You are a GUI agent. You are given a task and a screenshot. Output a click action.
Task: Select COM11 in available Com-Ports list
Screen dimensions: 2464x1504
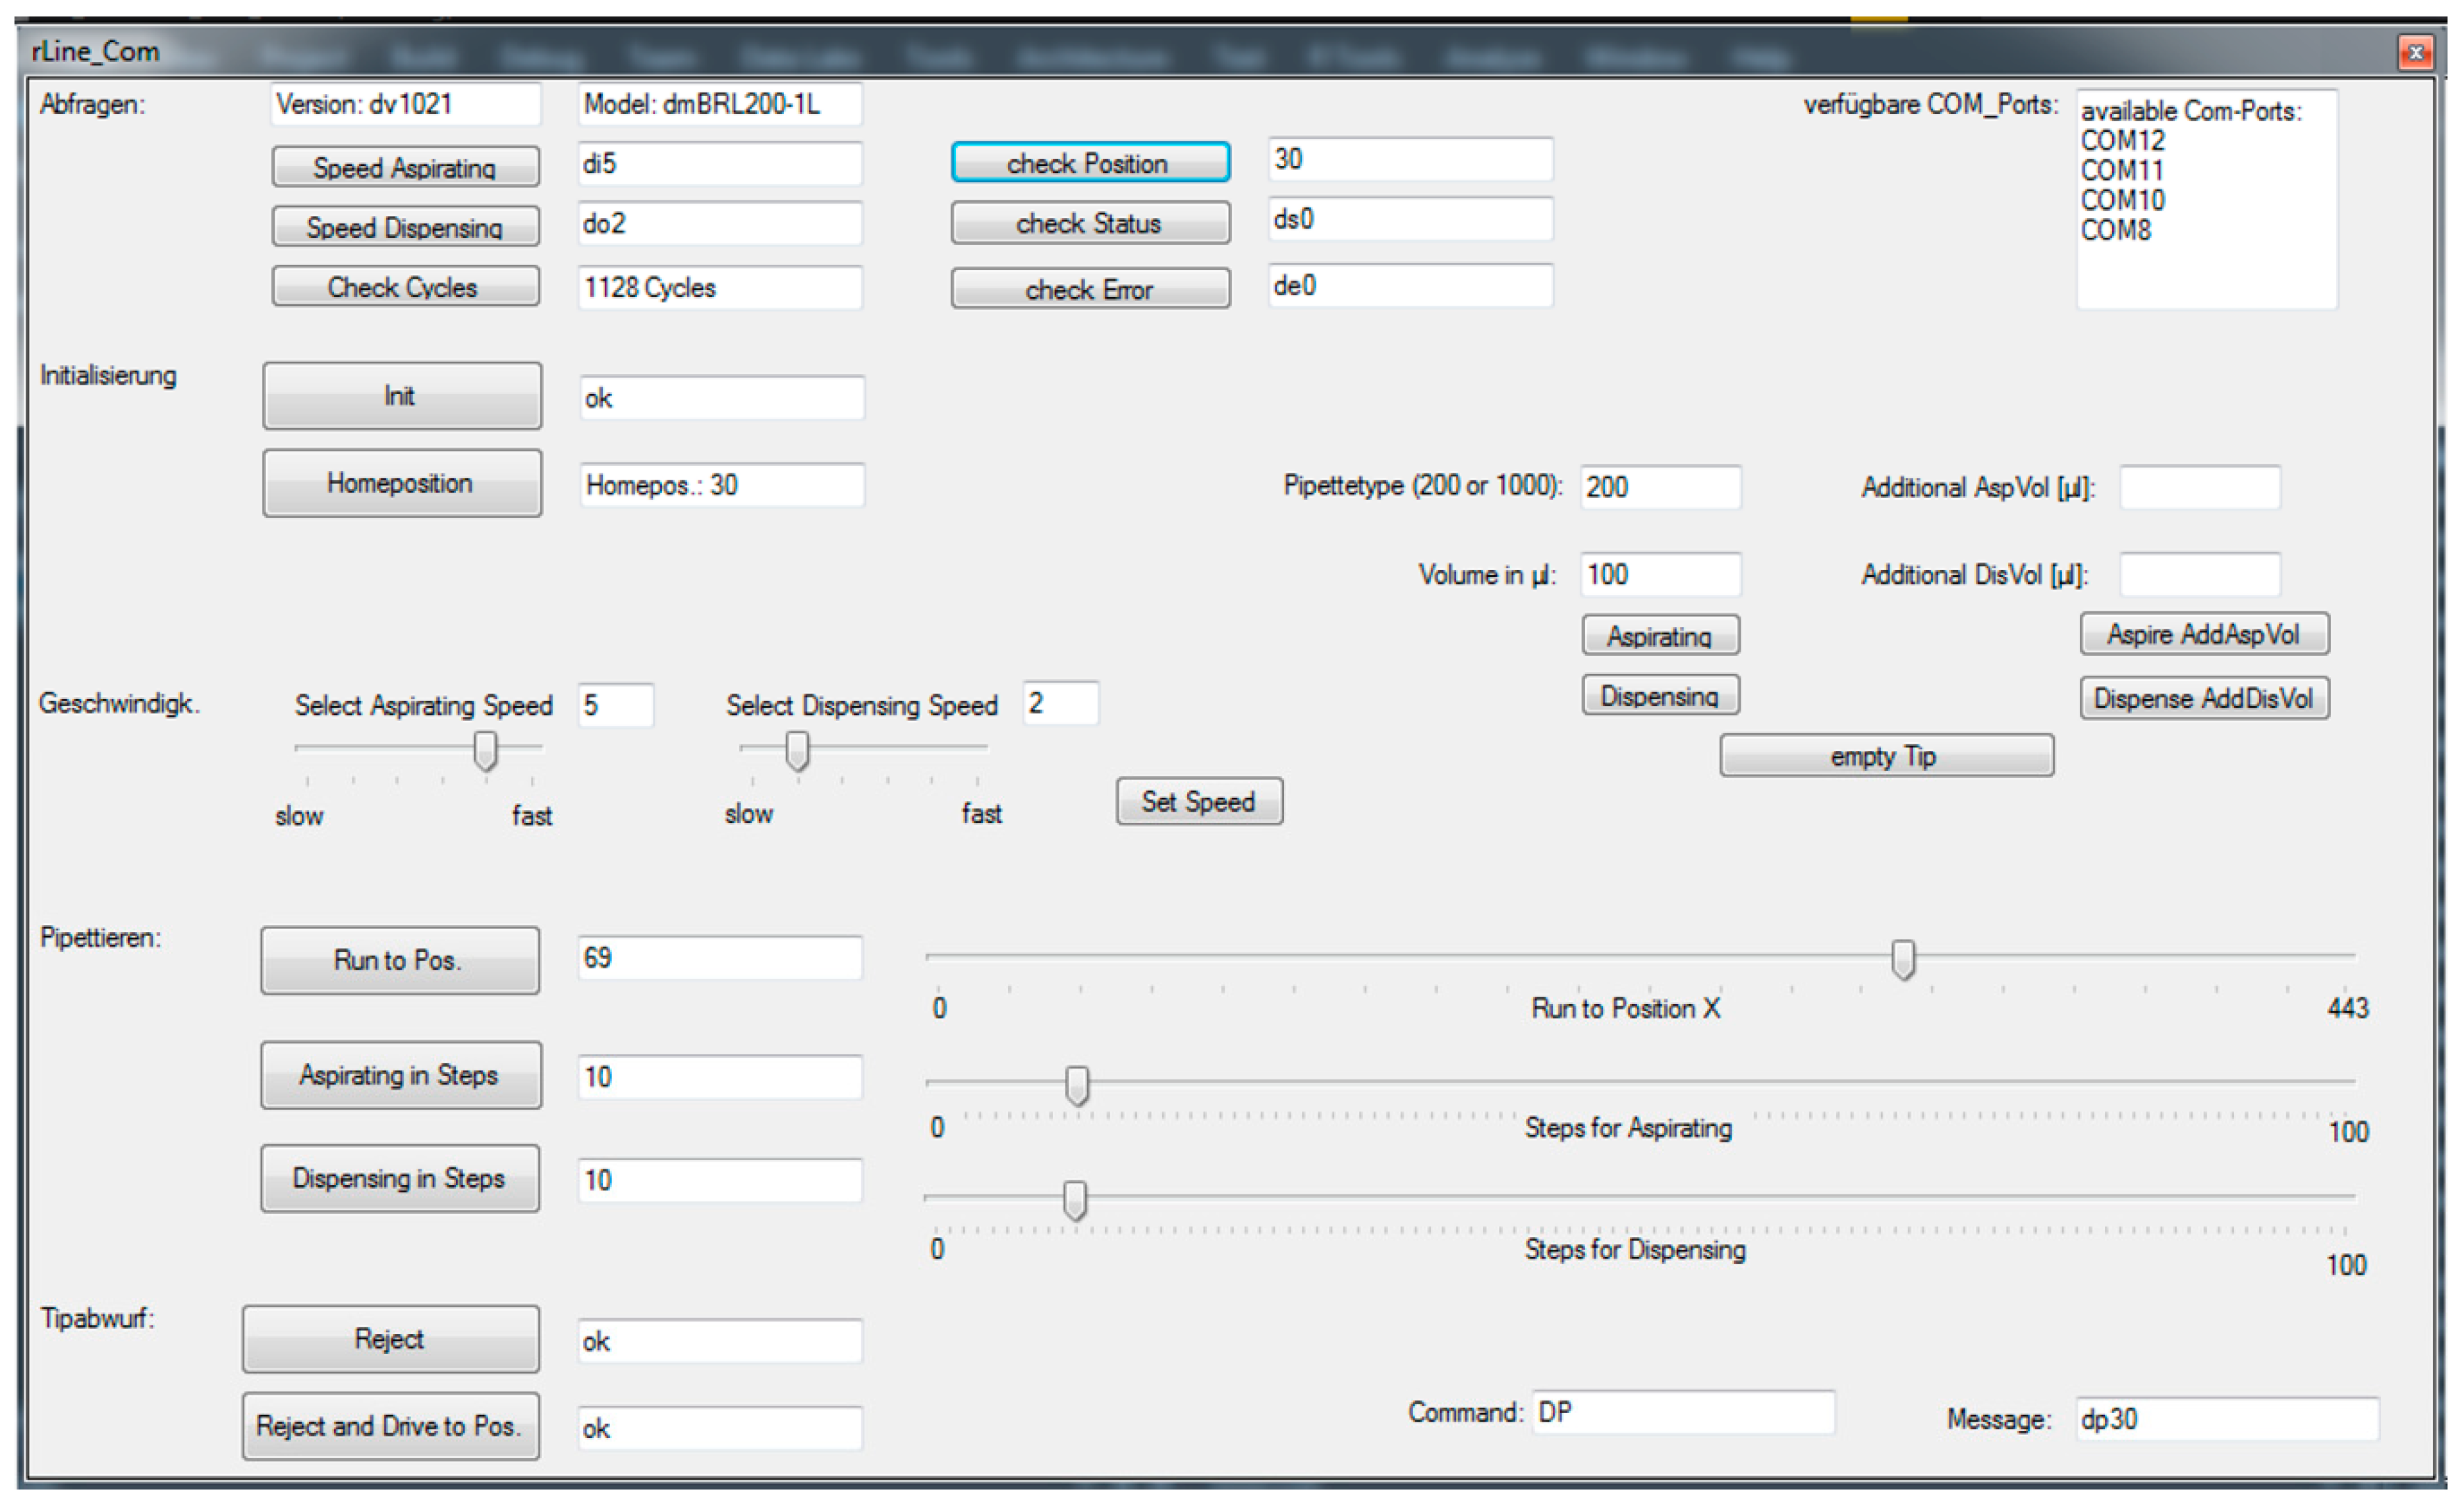2121,171
